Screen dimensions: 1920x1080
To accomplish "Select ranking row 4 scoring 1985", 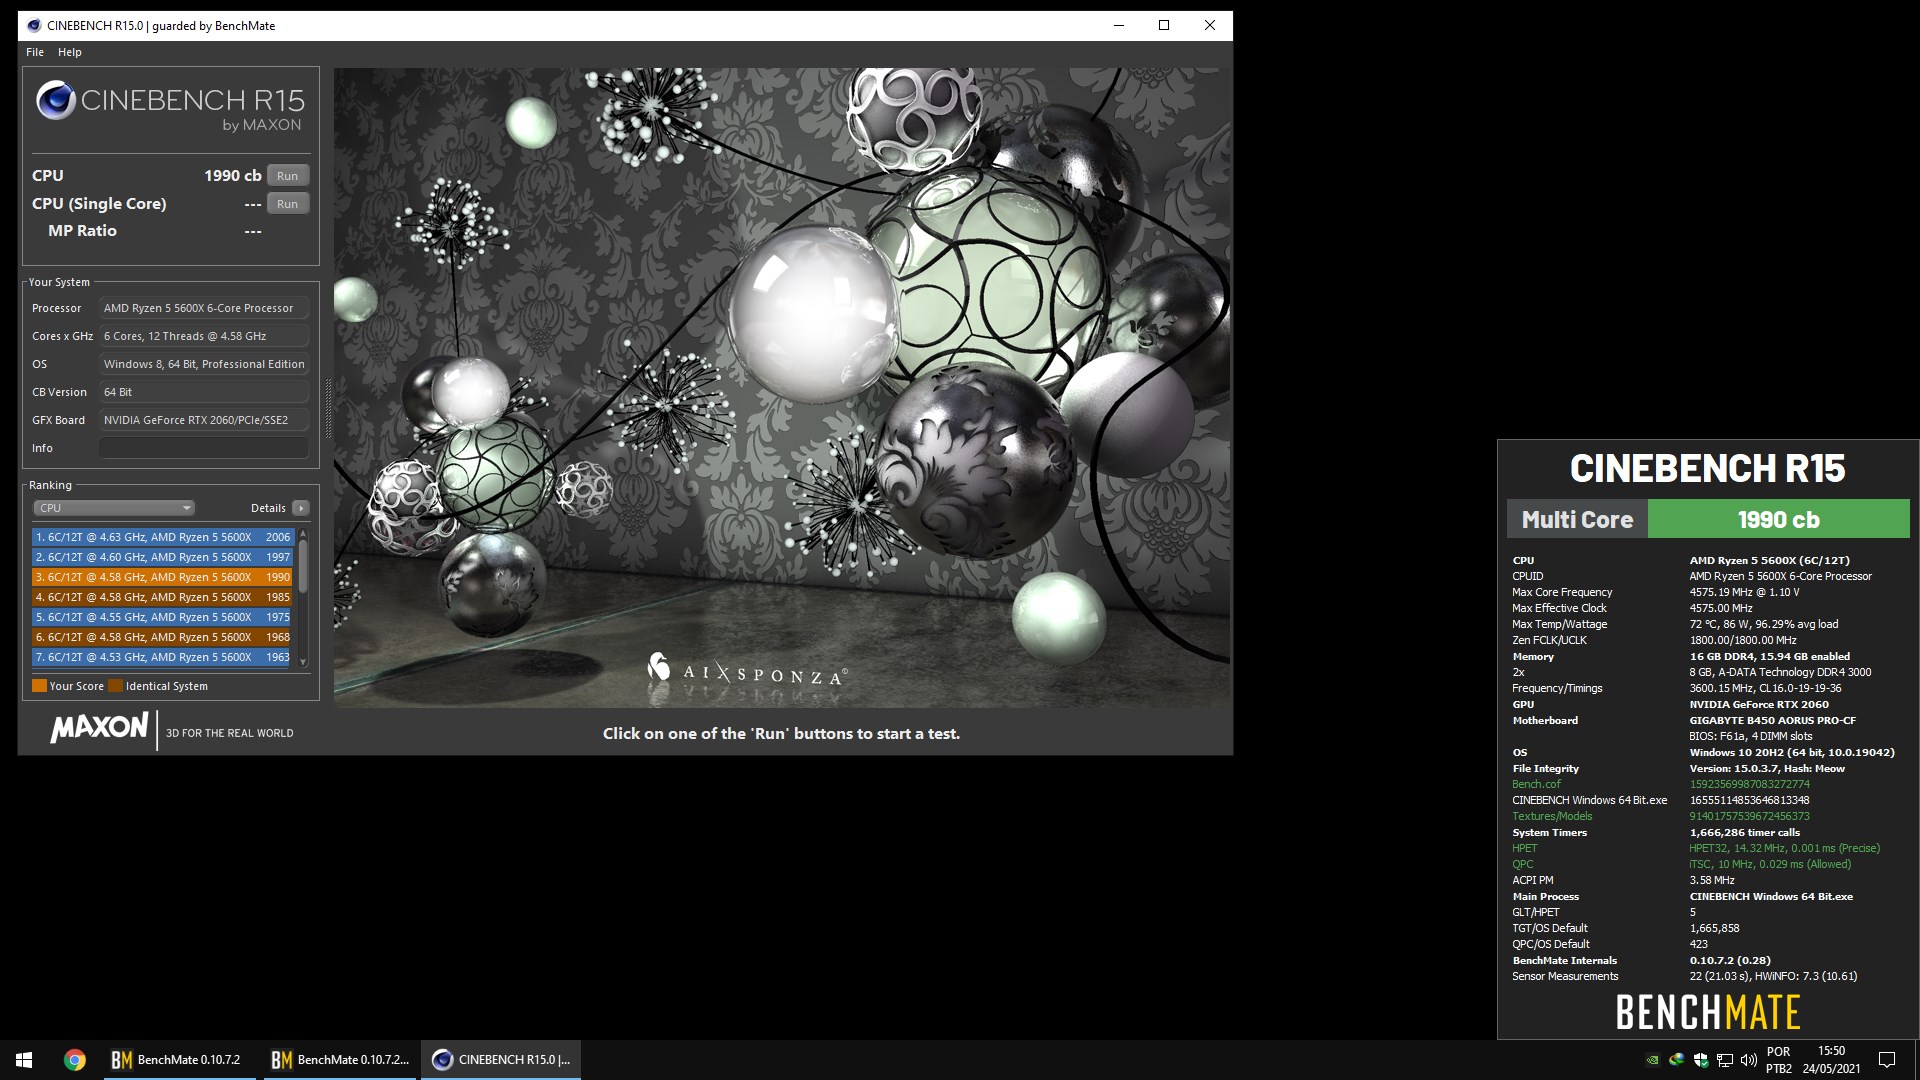I will pos(163,597).
